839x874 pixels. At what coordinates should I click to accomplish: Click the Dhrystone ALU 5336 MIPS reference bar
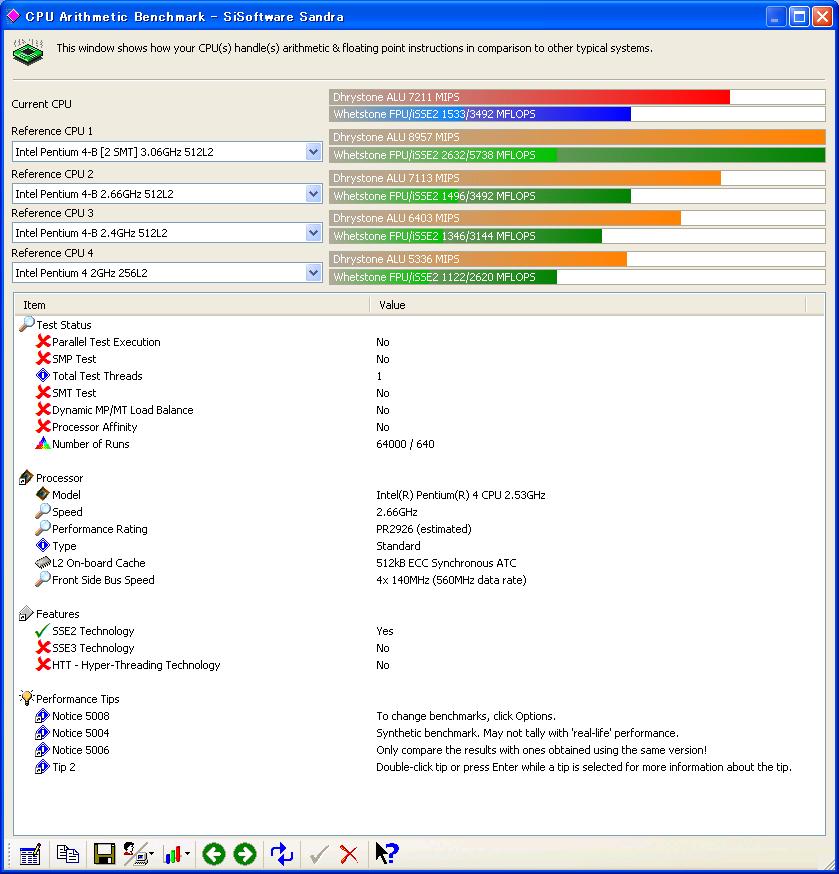pos(577,259)
